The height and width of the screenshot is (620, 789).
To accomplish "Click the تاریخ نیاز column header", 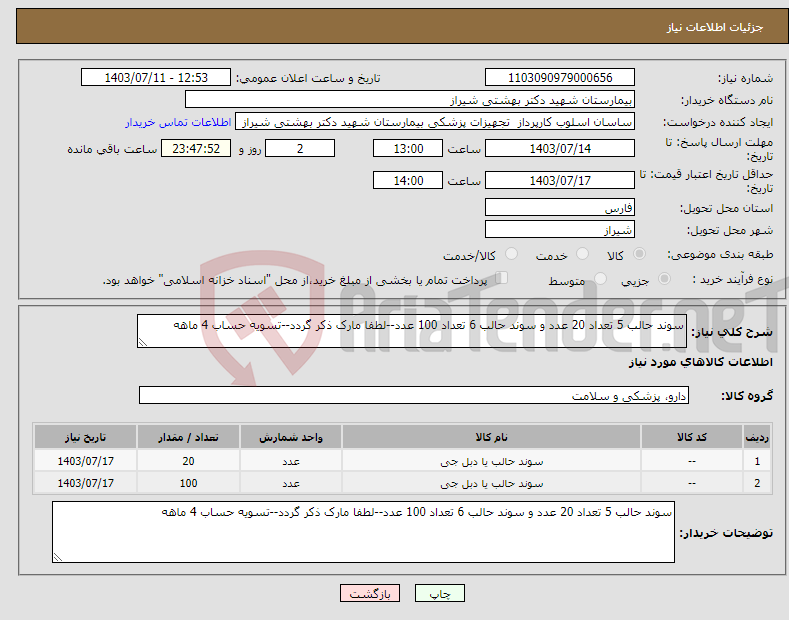I will point(85,437).
